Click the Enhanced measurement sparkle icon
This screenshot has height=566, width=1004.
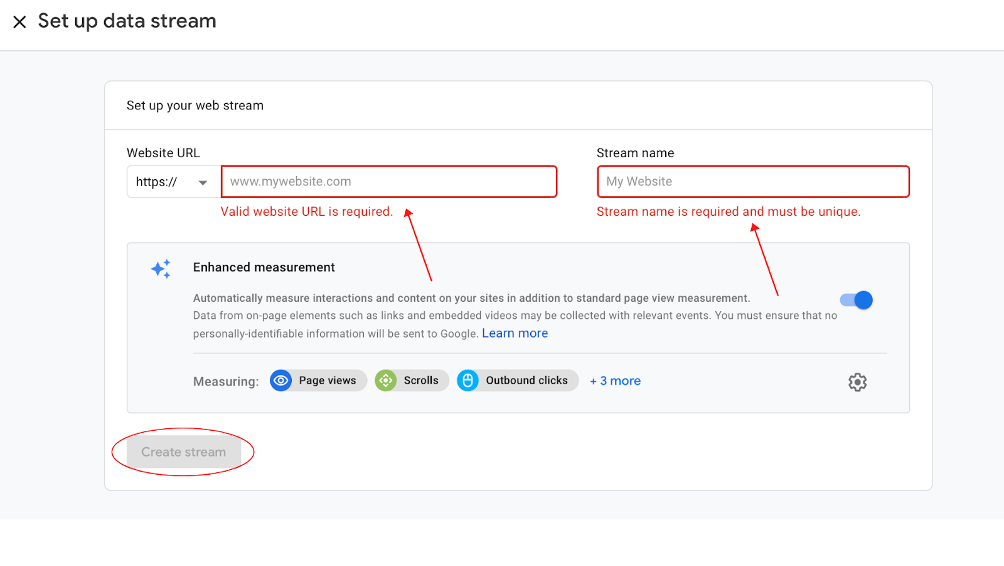pyautogui.click(x=161, y=269)
